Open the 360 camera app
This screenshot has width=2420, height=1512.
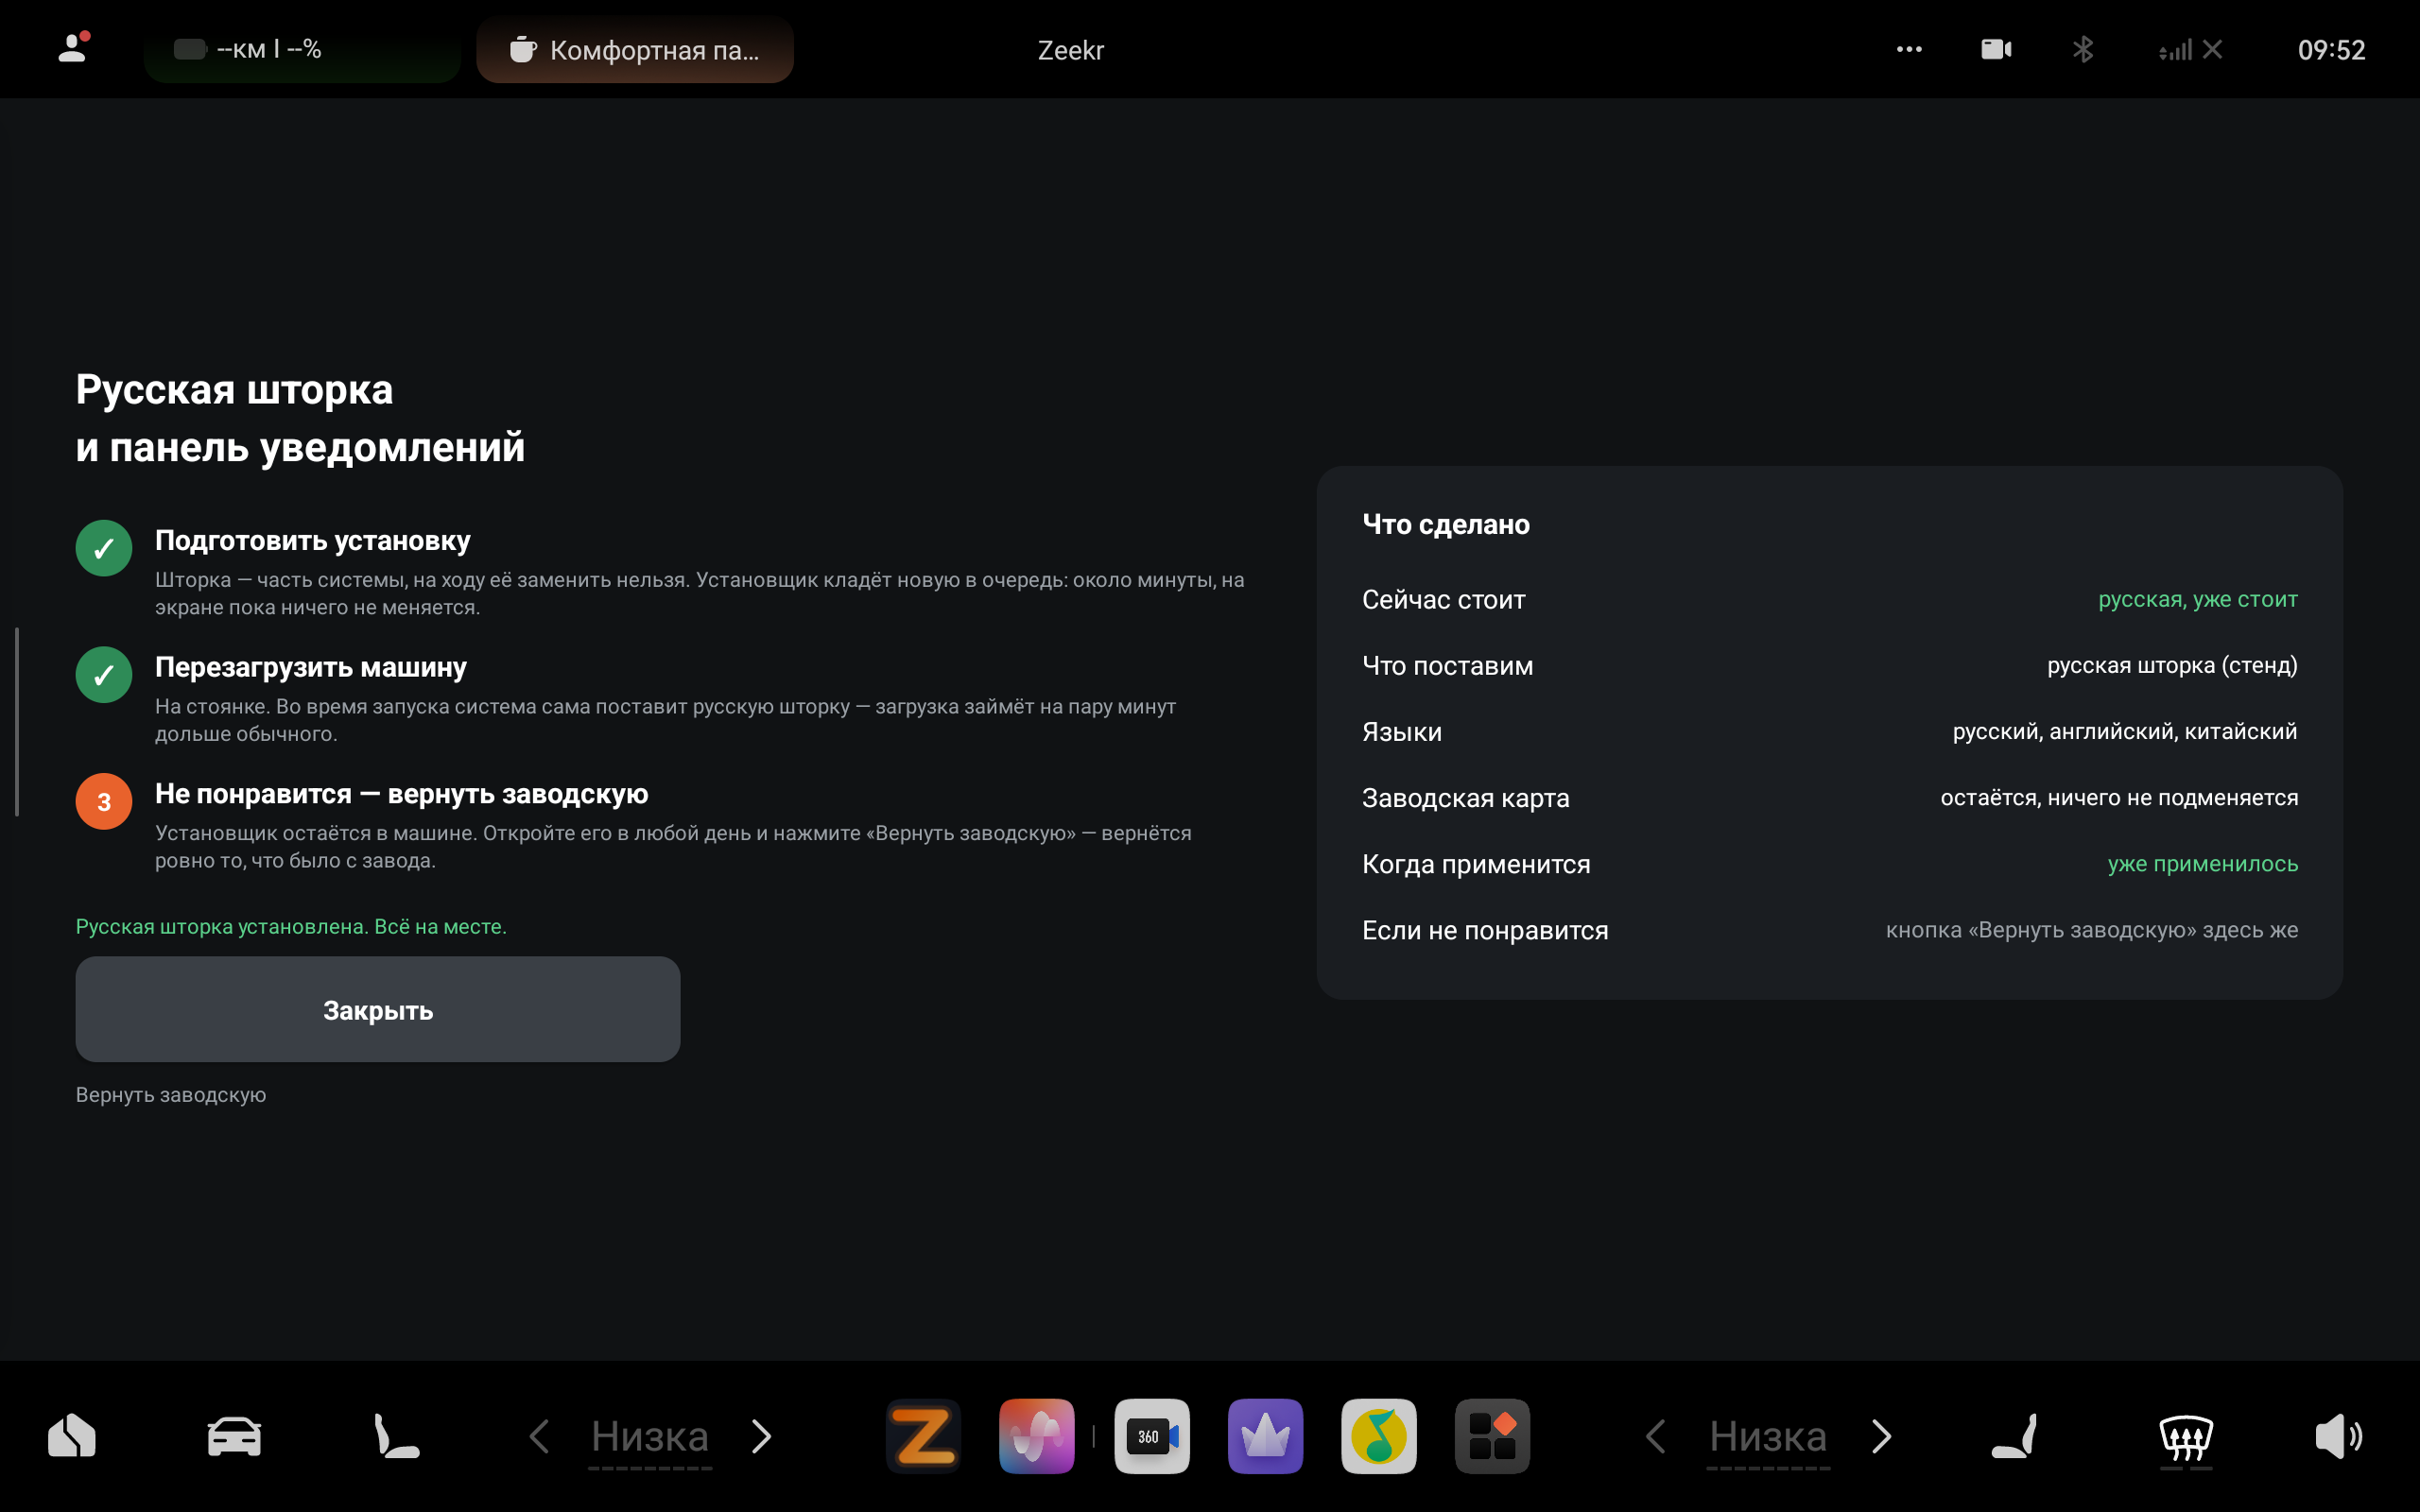(1152, 1436)
